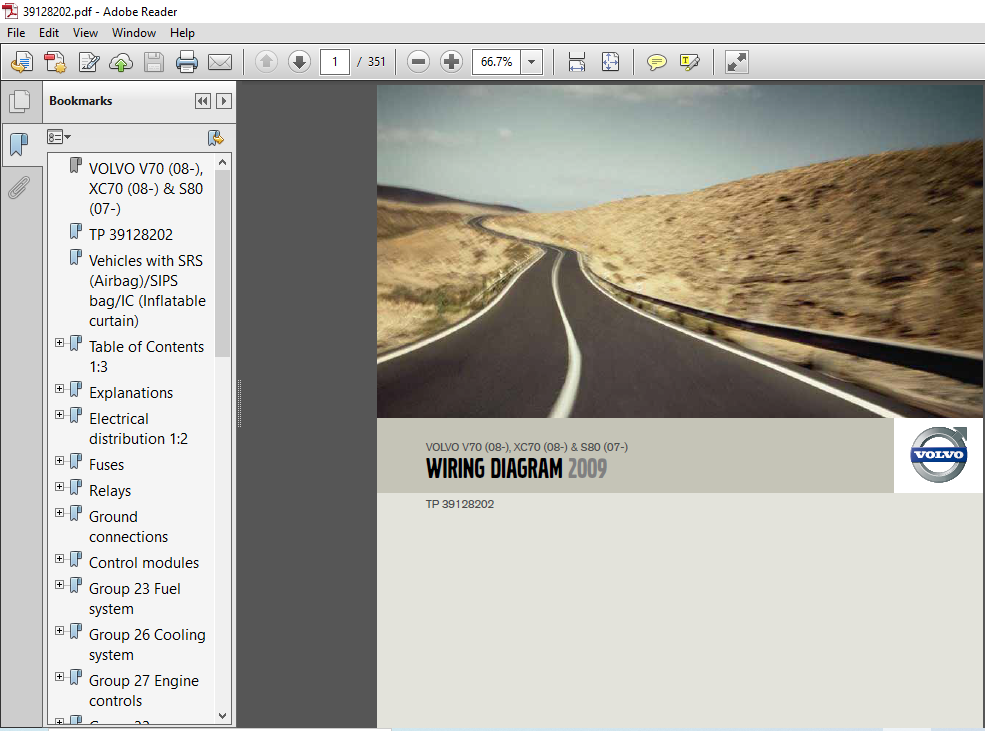Go to previous page arrow
Viewport: 985px width, 731px height.
pos(266,62)
